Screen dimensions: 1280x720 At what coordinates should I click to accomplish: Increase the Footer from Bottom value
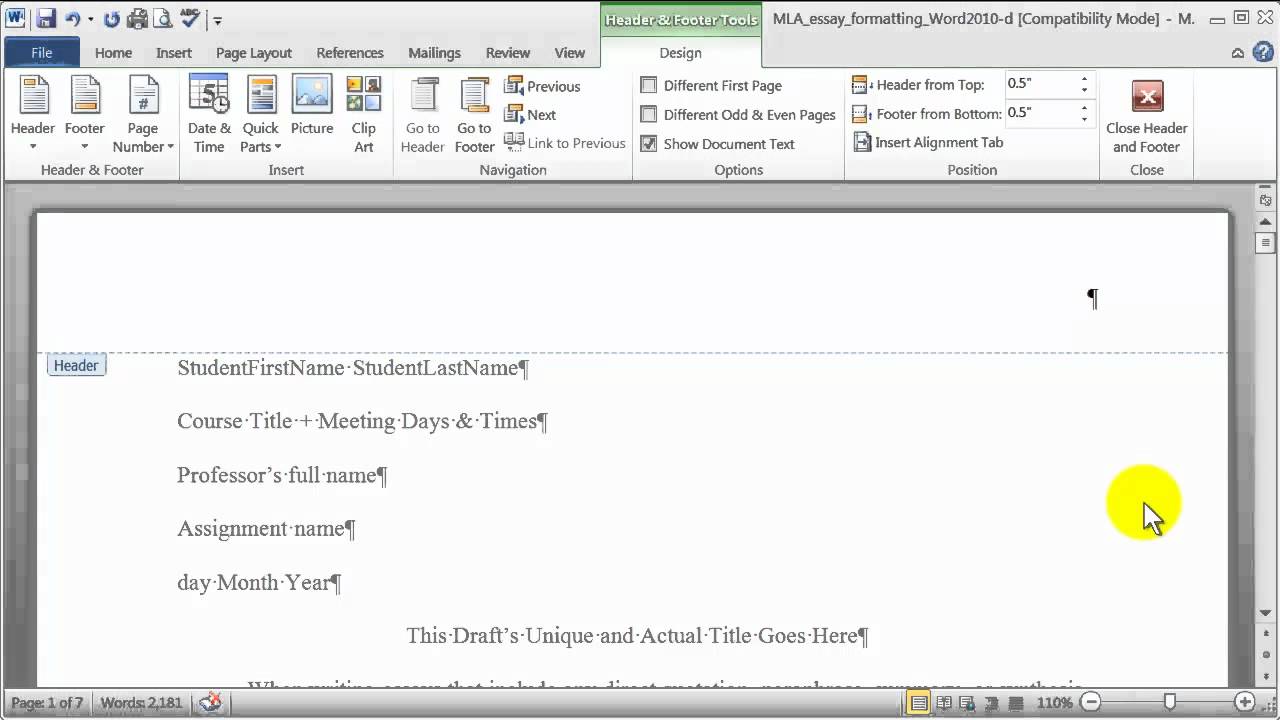tap(1084, 108)
